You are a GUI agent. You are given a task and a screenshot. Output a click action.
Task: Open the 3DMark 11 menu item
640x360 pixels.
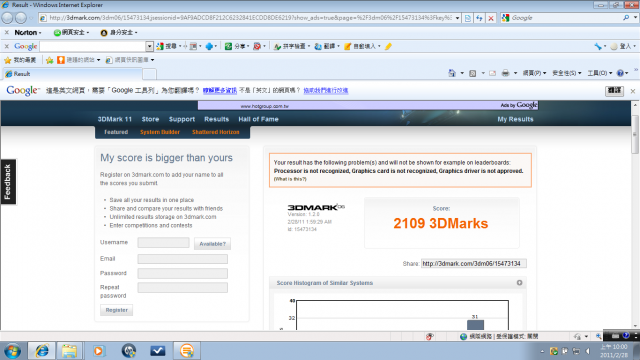(x=115, y=119)
